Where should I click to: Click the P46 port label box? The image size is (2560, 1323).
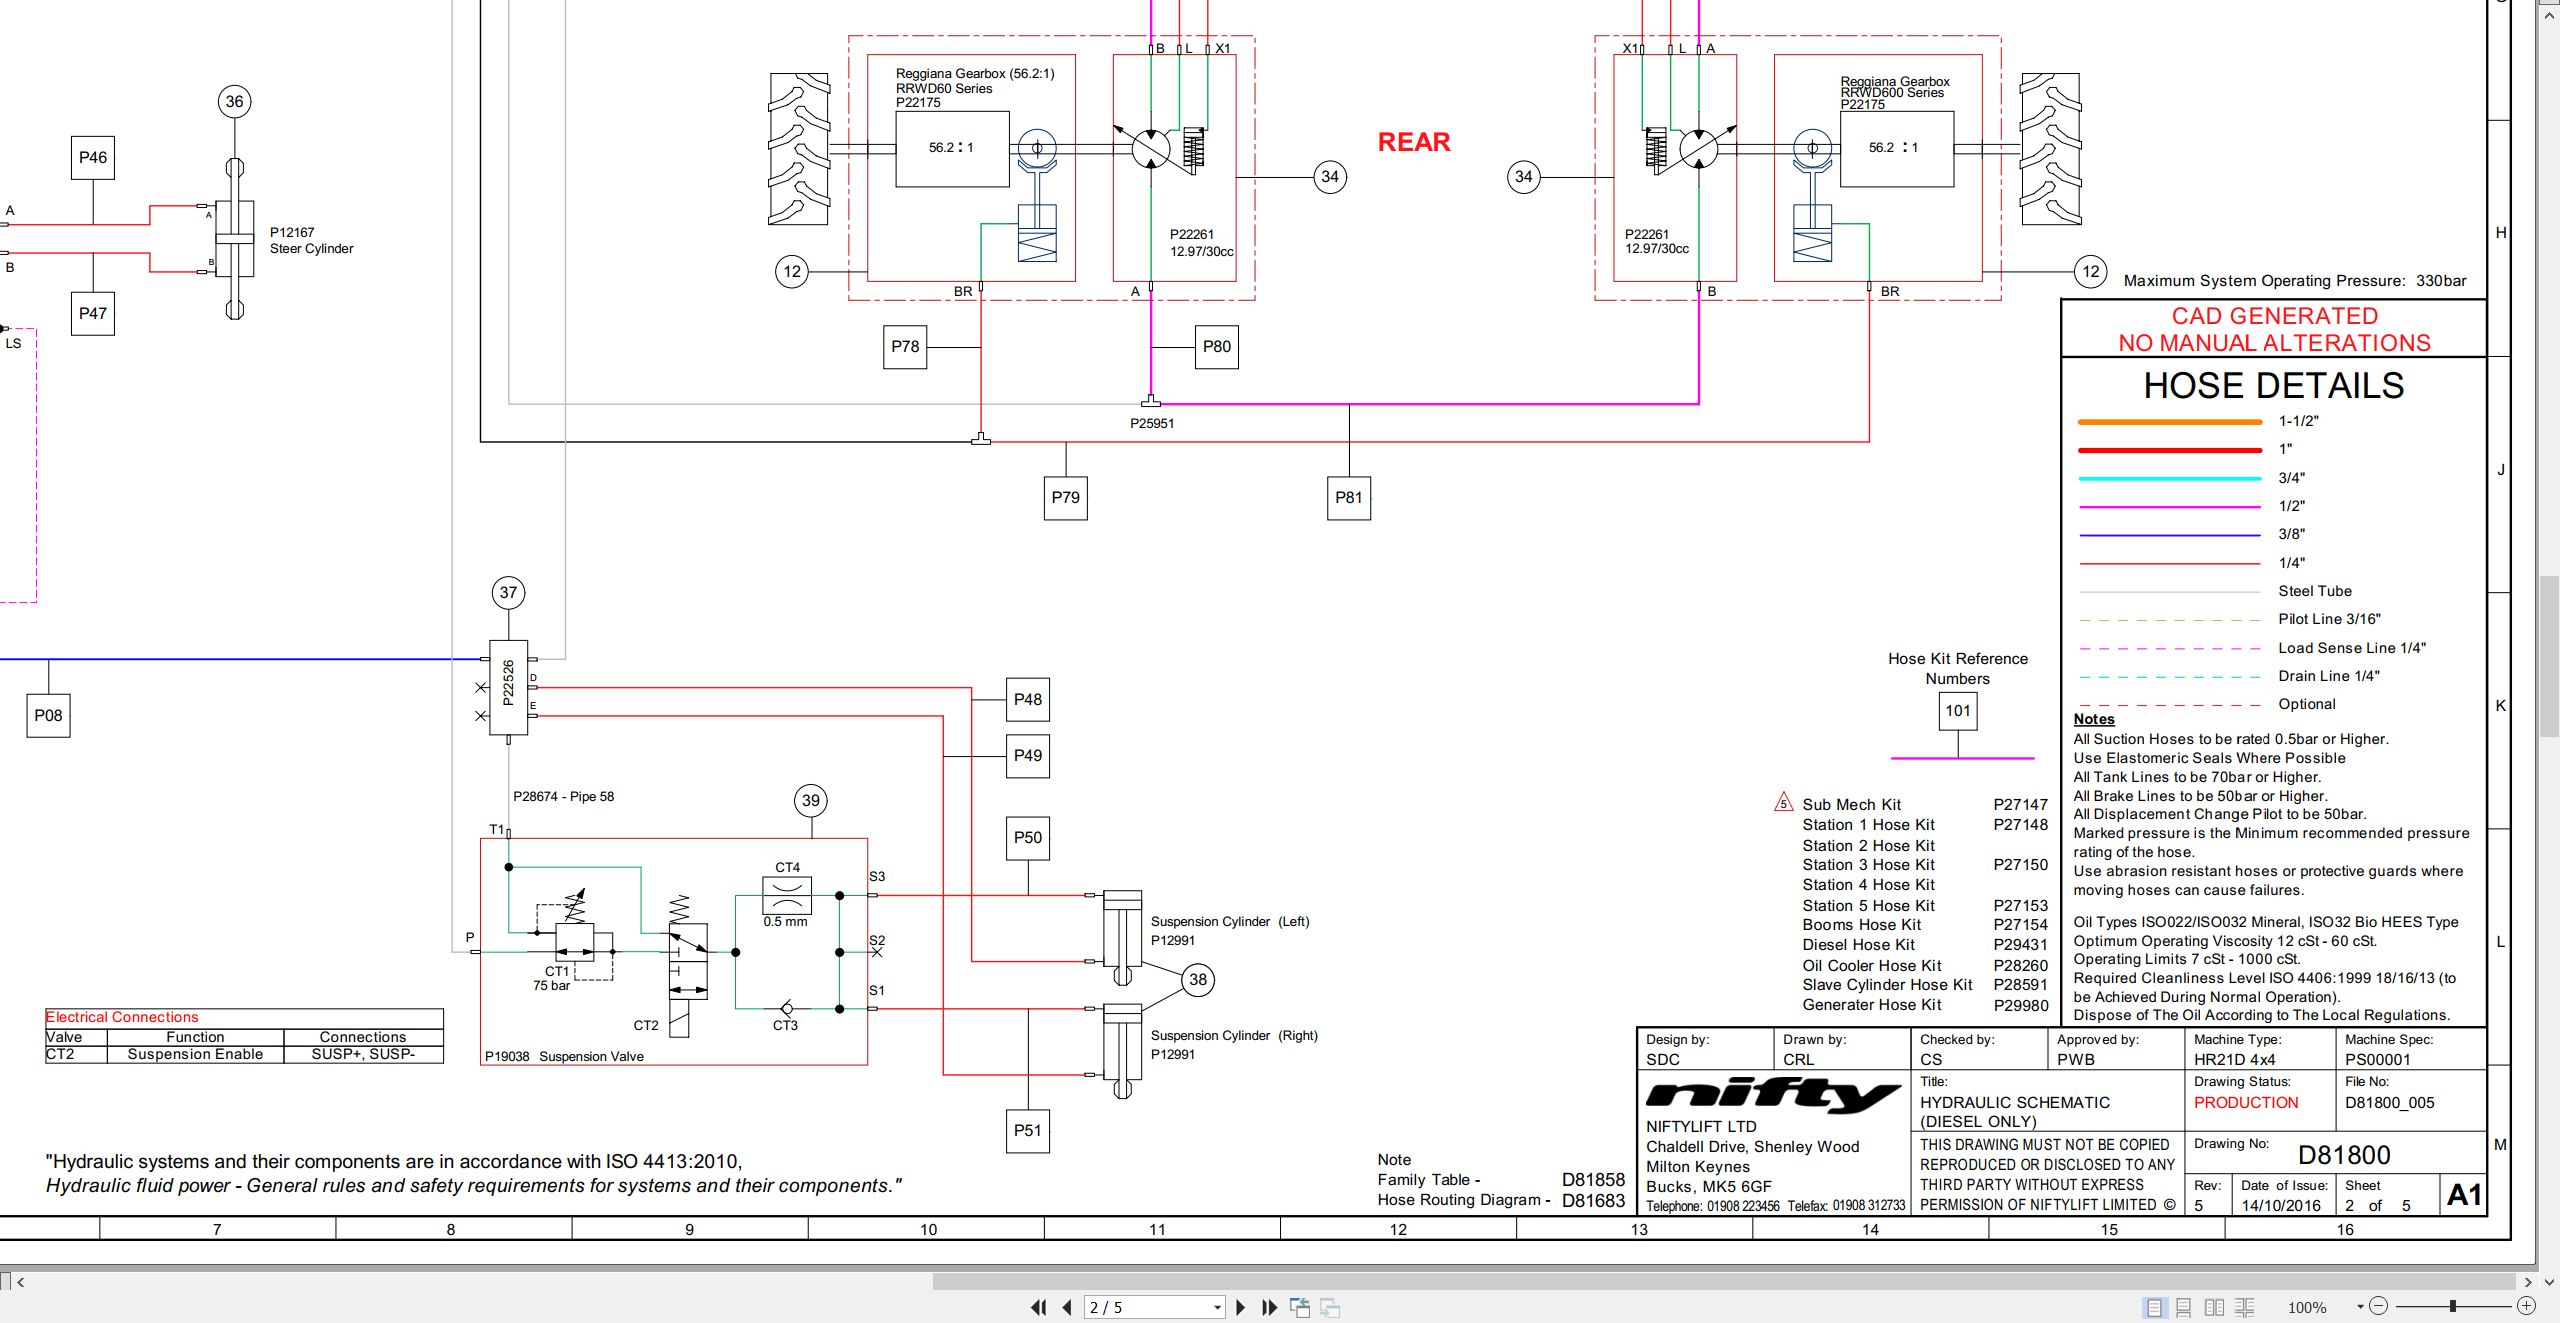tap(93, 158)
